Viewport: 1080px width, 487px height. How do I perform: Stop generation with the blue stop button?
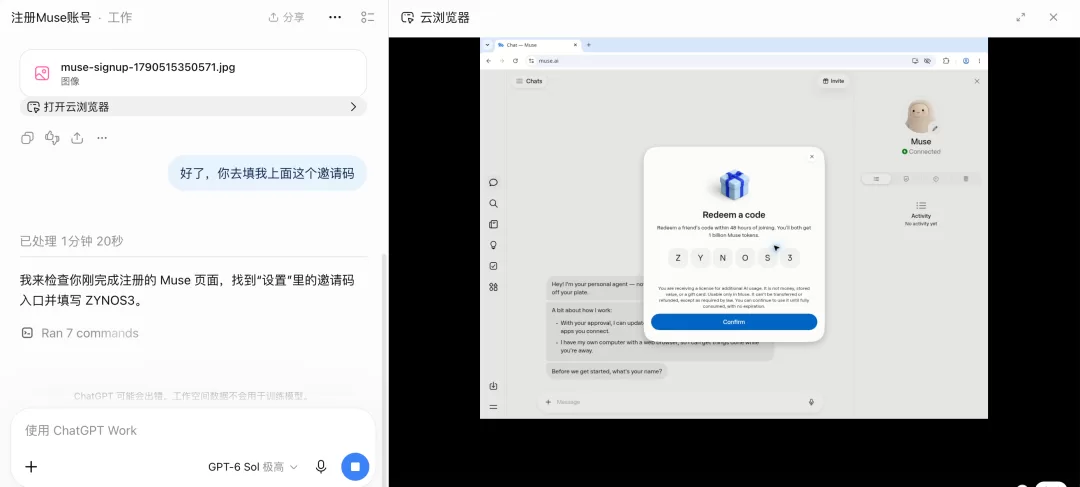(x=355, y=467)
